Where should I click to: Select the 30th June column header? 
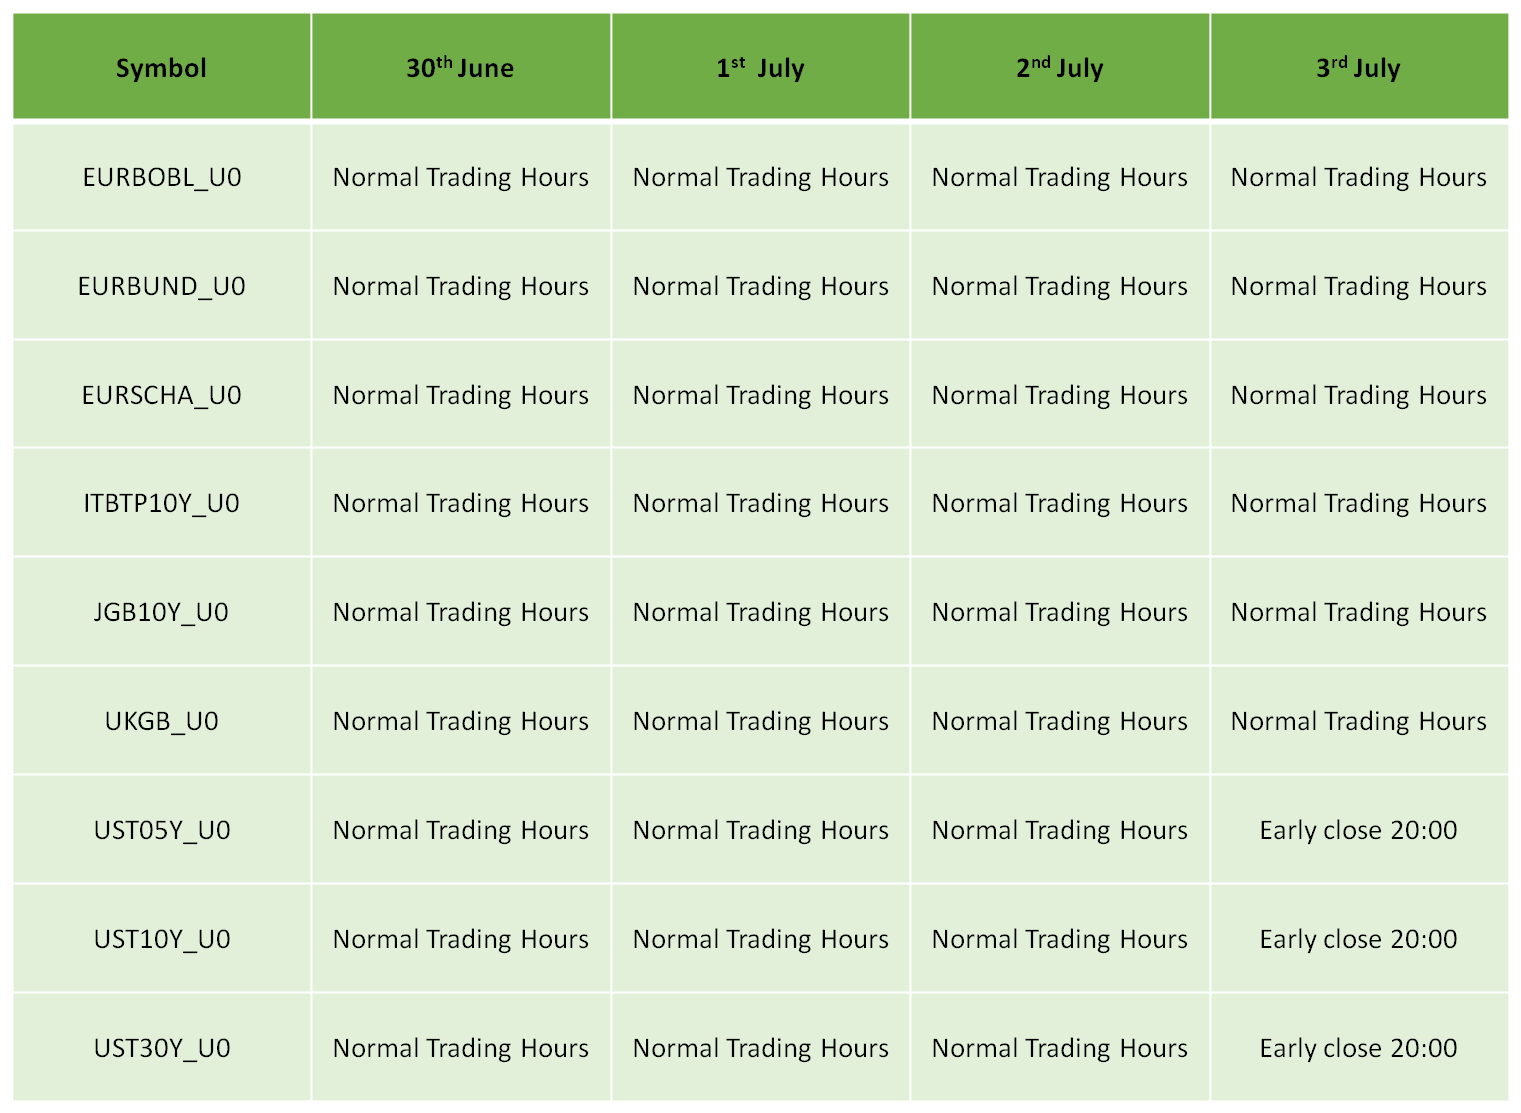tap(461, 67)
